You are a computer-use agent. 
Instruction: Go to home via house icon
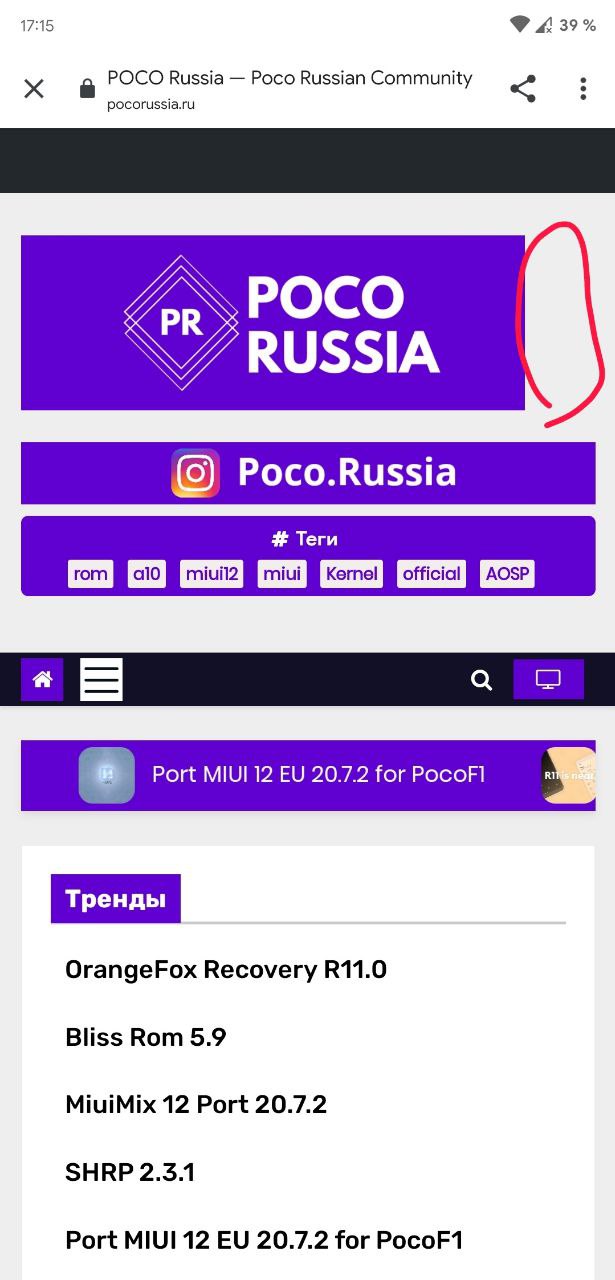(x=42, y=679)
